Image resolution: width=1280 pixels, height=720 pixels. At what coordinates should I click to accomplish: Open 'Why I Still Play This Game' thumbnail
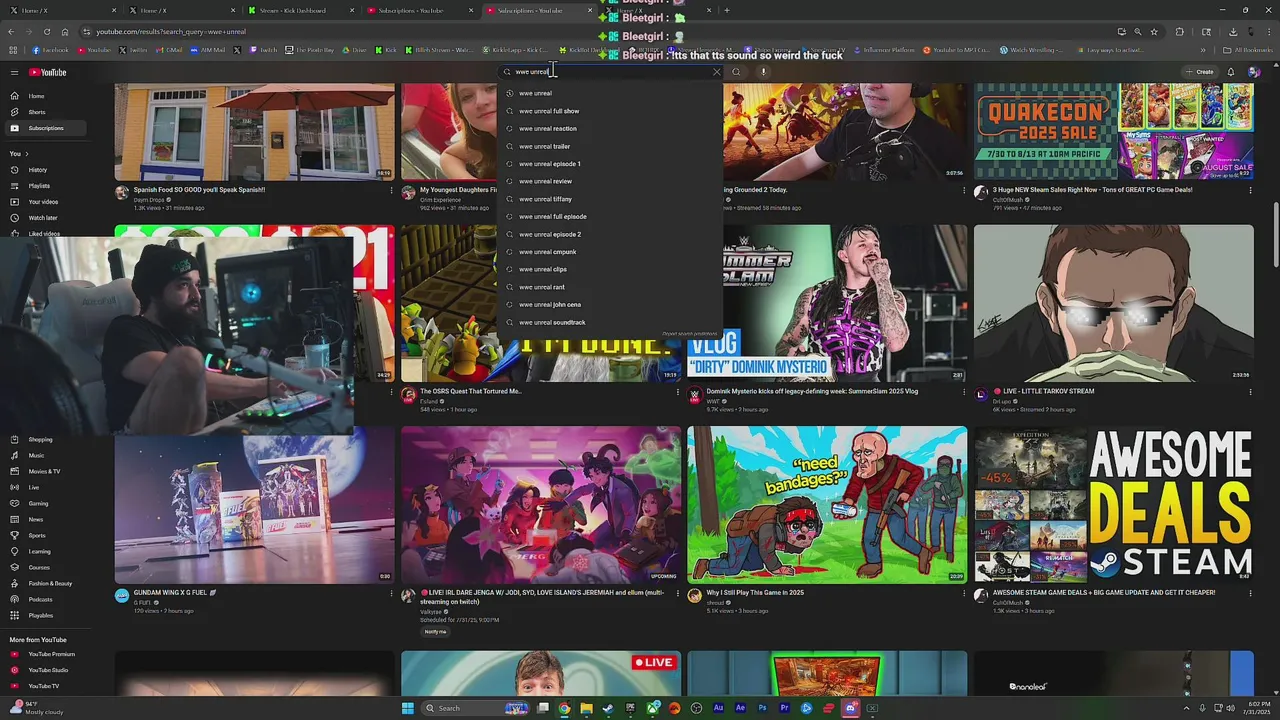coord(827,505)
